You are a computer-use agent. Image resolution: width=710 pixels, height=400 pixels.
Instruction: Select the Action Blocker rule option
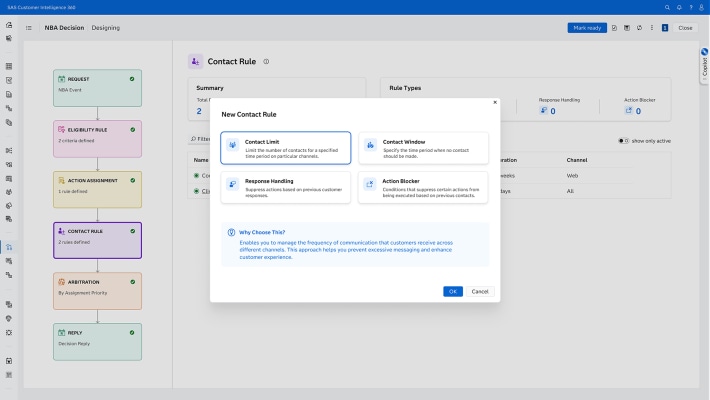pyautogui.click(x=423, y=187)
